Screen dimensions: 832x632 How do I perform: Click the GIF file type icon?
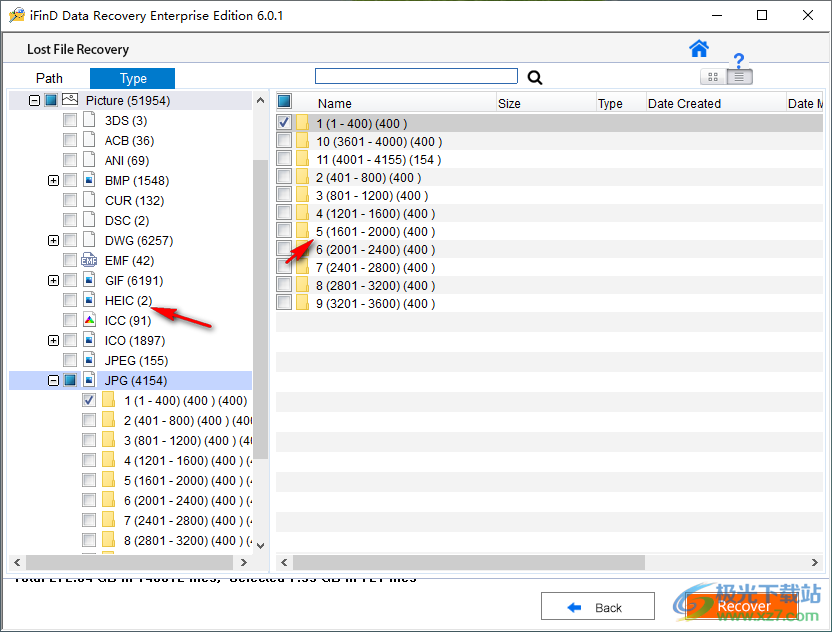point(89,280)
